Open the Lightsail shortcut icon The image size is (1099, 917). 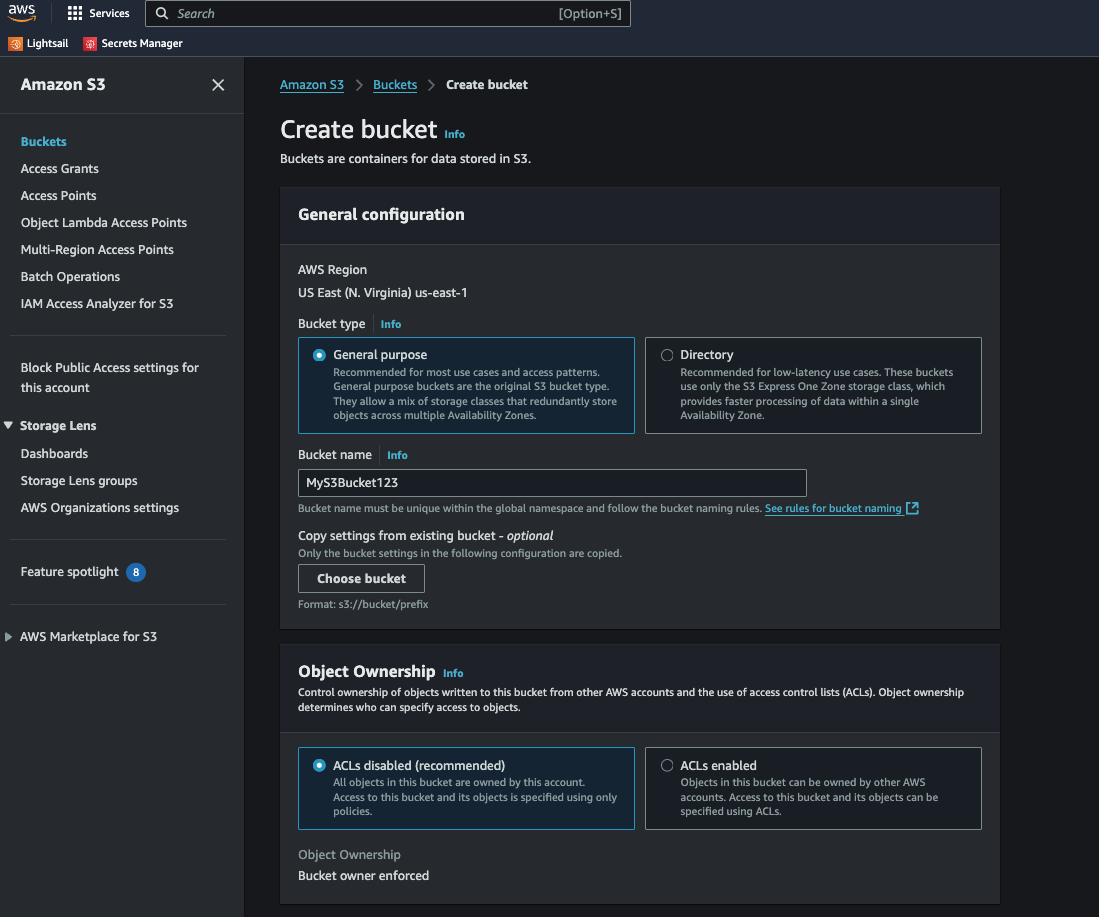point(15,43)
